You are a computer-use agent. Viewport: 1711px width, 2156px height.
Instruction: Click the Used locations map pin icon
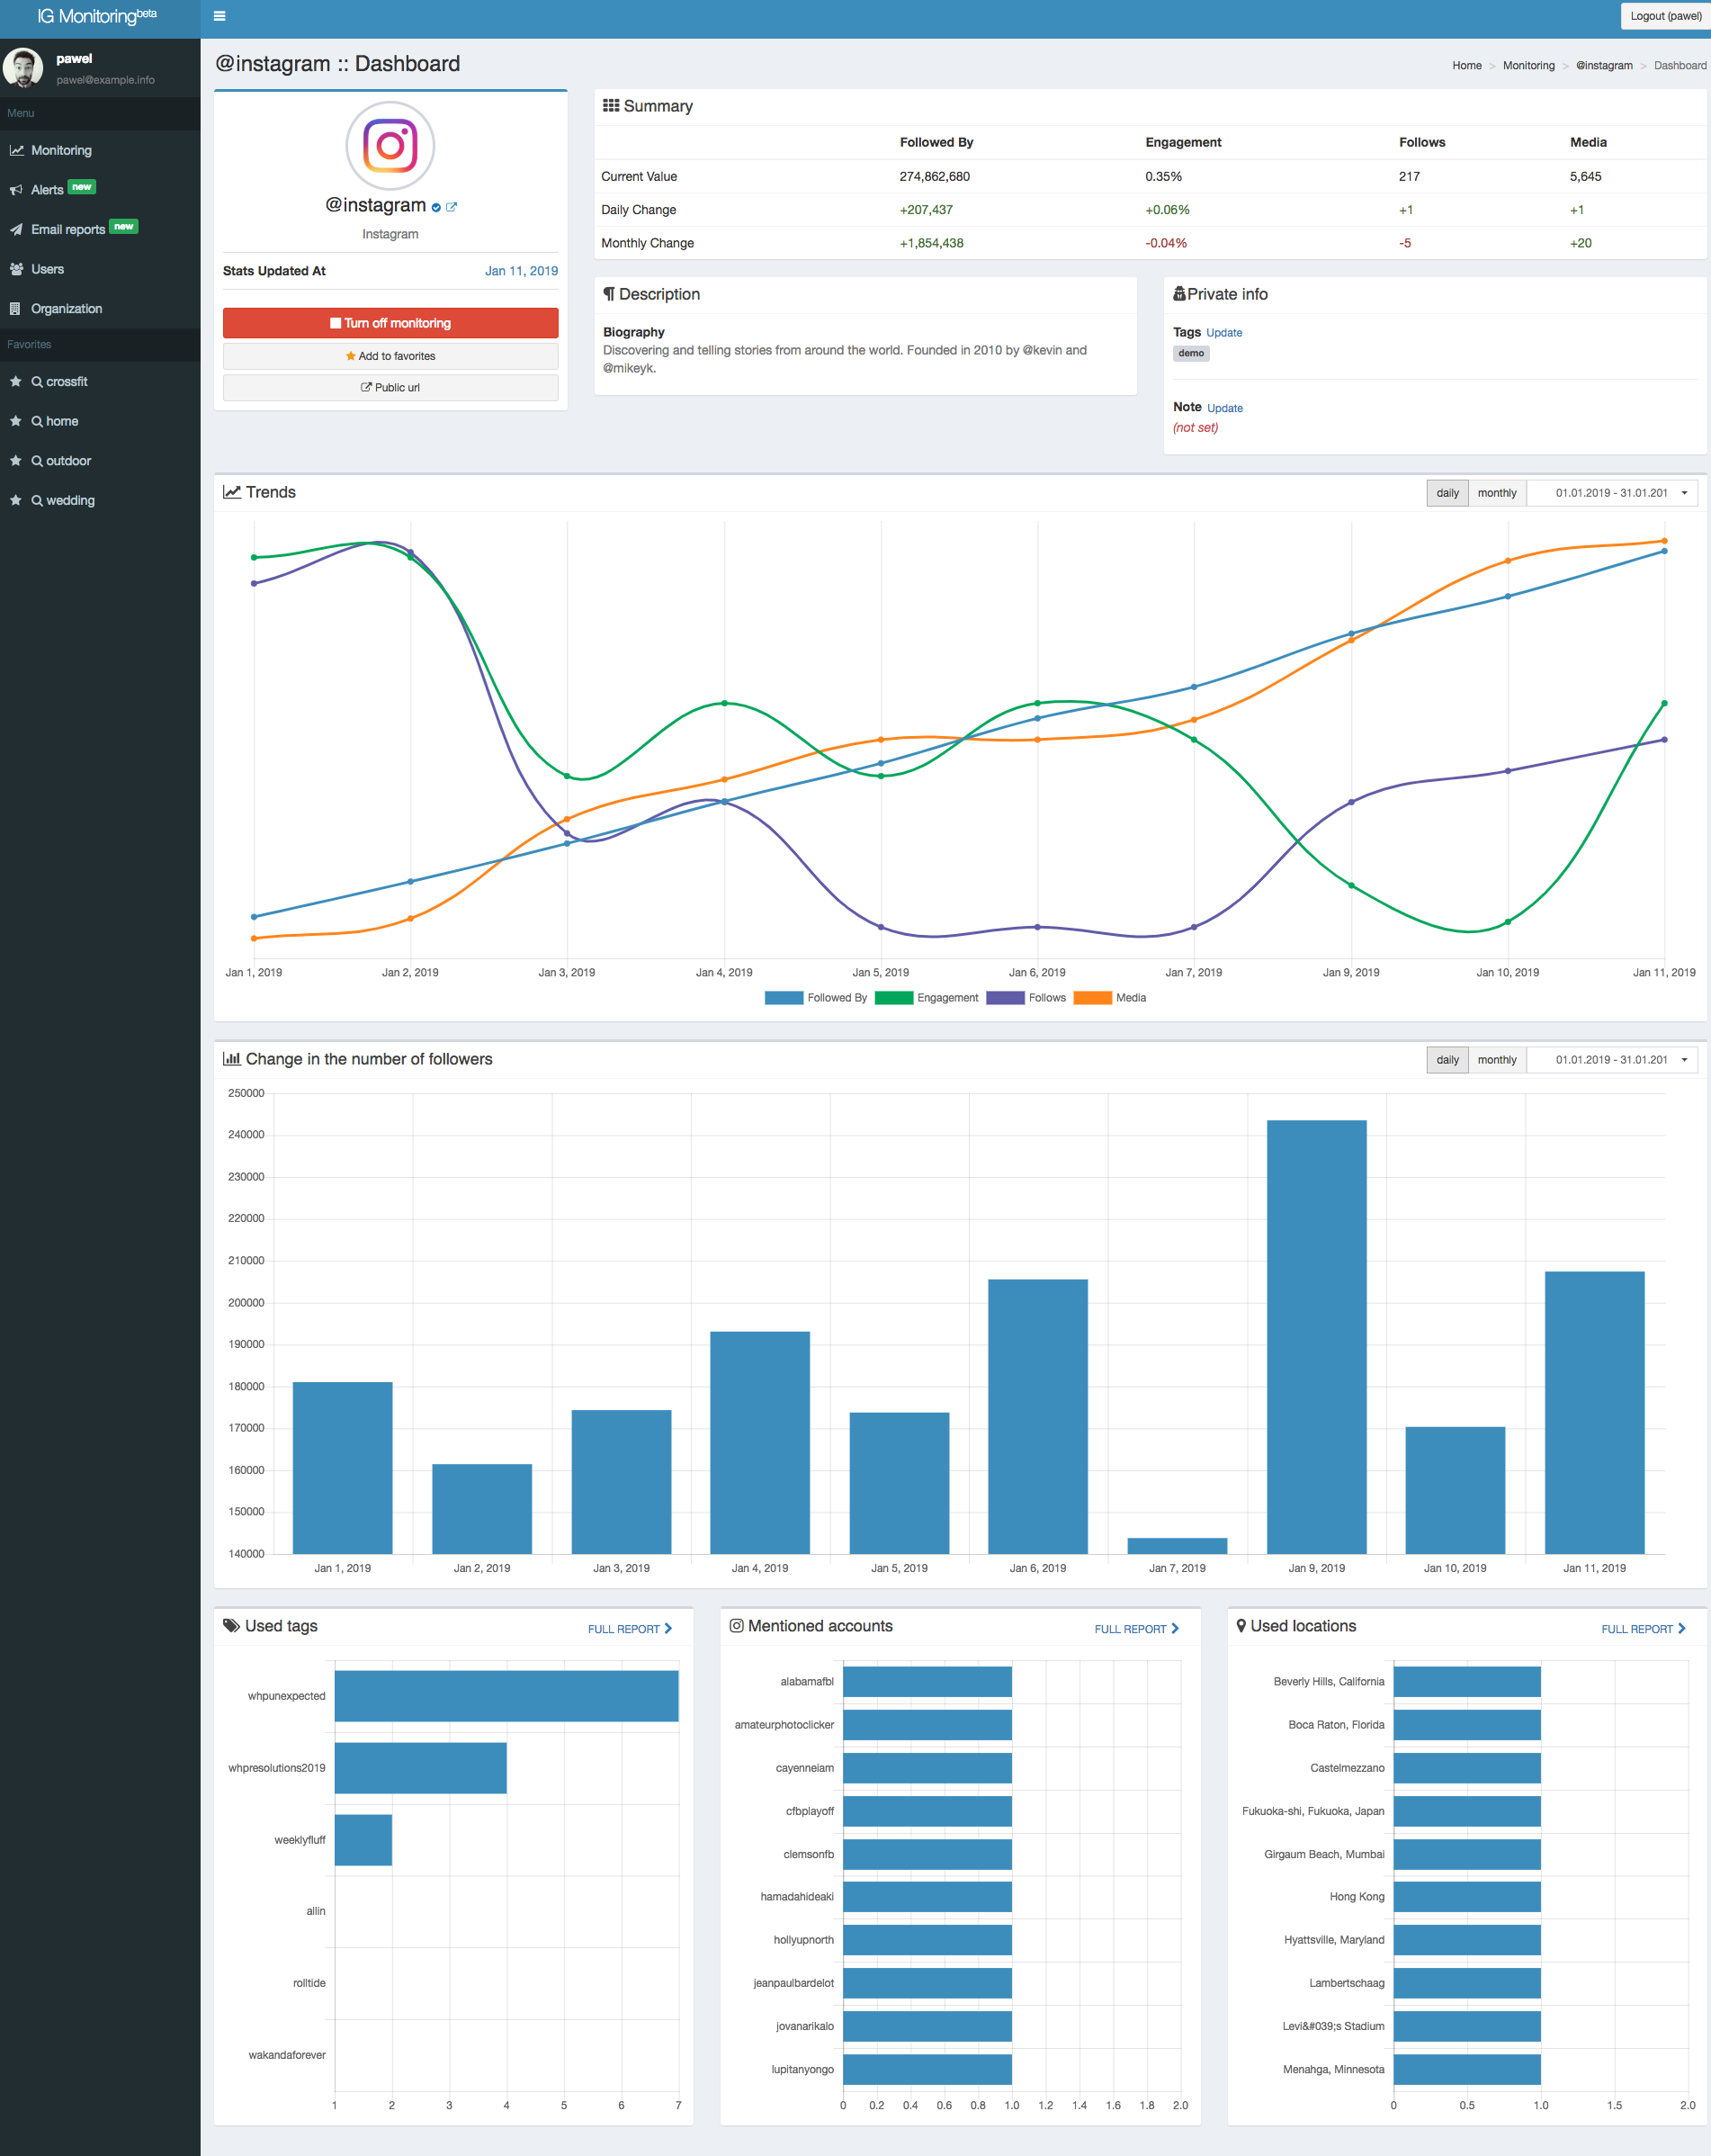pos(1242,1625)
